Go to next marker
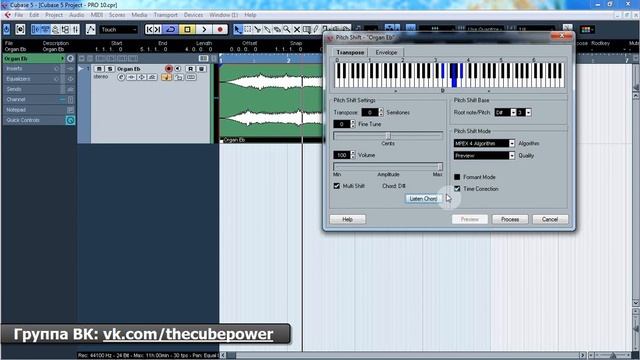This screenshot has width=640, height=360. (158, 29)
